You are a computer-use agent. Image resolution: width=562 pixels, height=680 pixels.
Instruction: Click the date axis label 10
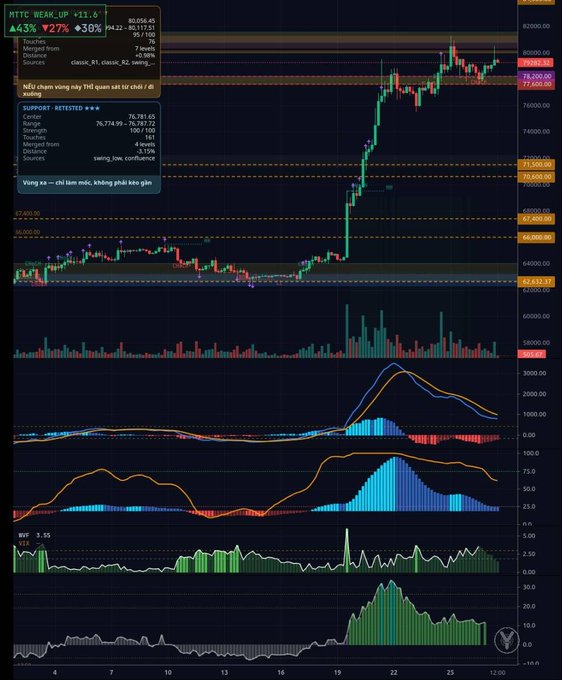tap(168, 673)
